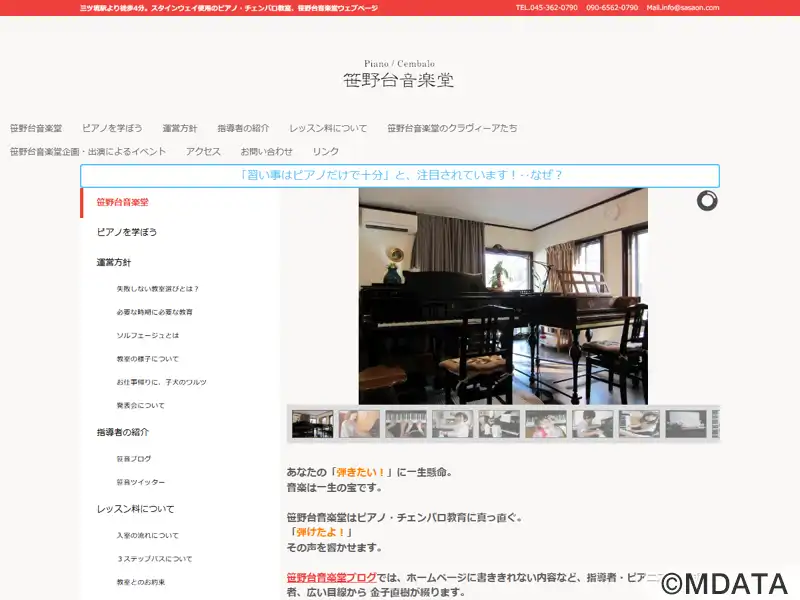Select the first piano room thumbnail

coord(312,423)
